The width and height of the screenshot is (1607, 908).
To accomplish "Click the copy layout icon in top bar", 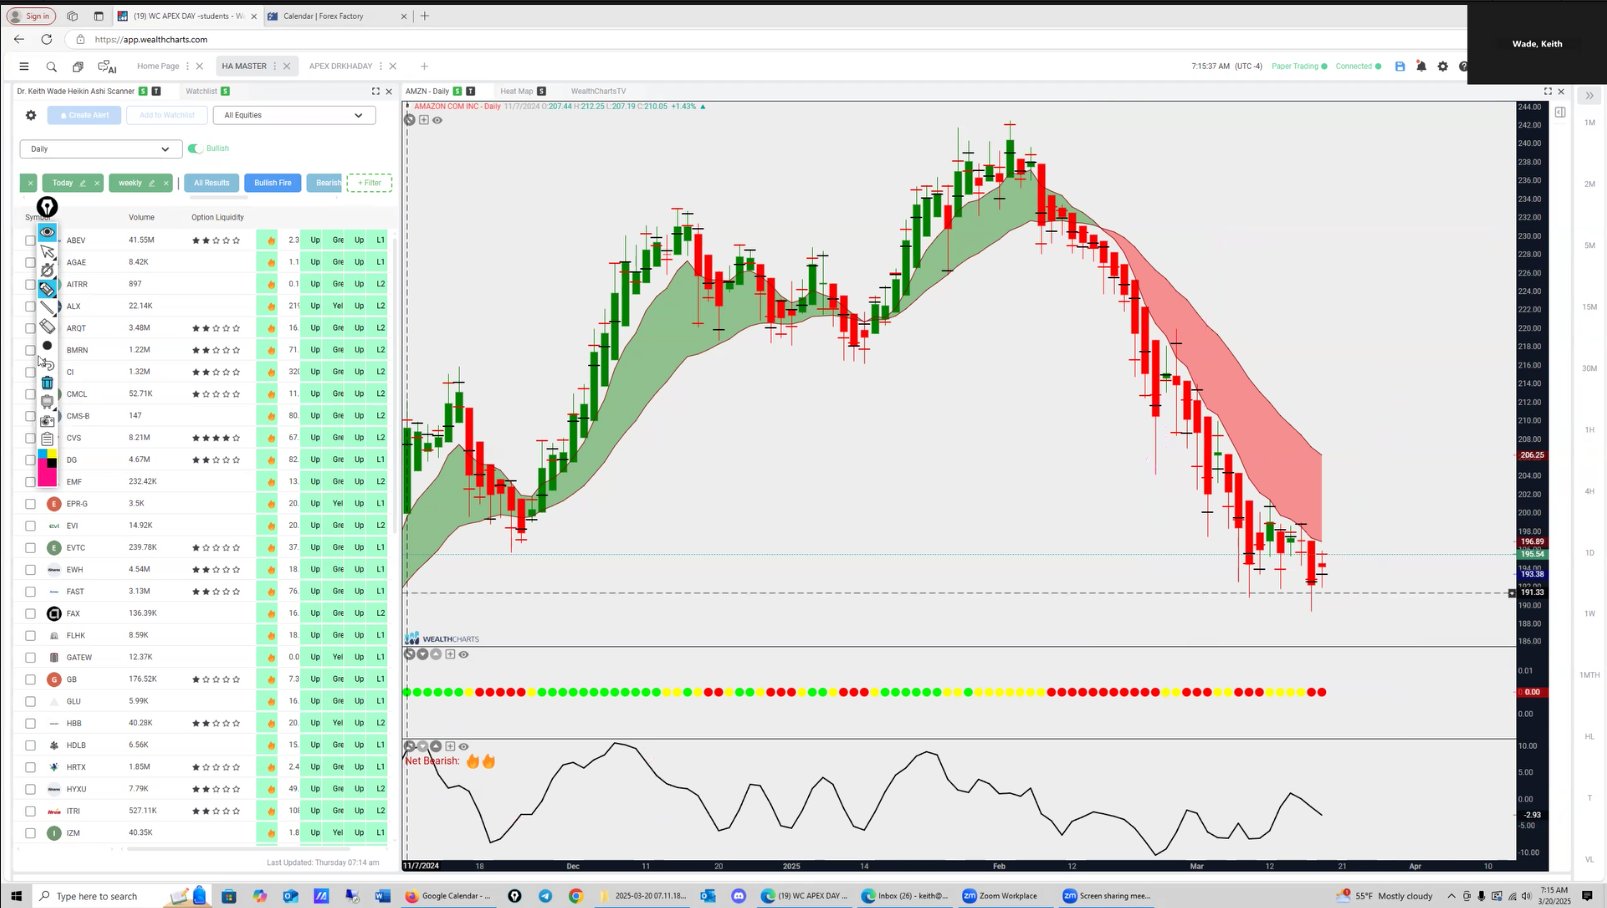I will [78, 67].
